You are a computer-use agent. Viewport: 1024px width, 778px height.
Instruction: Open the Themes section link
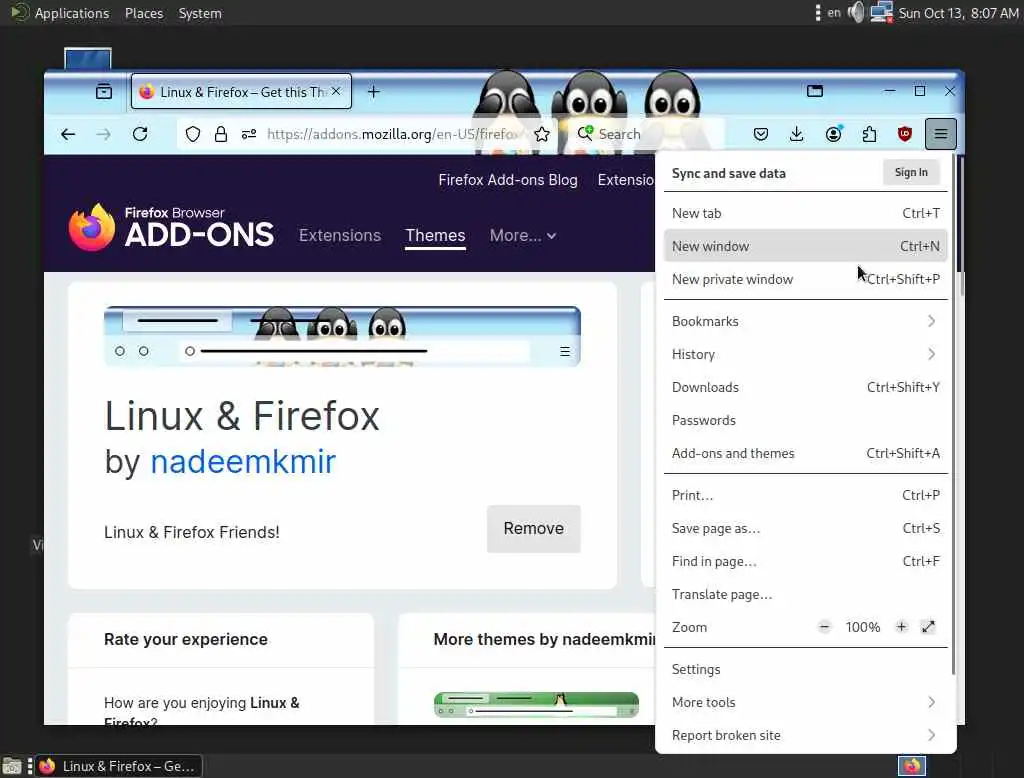tap(435, 235)
